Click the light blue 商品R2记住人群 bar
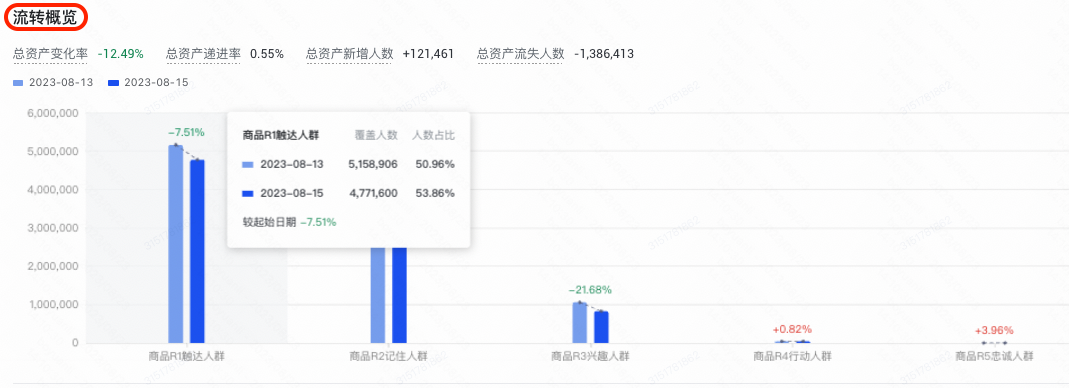Image resolution: width=1069 pixels, height=388 pixels. 378,295
